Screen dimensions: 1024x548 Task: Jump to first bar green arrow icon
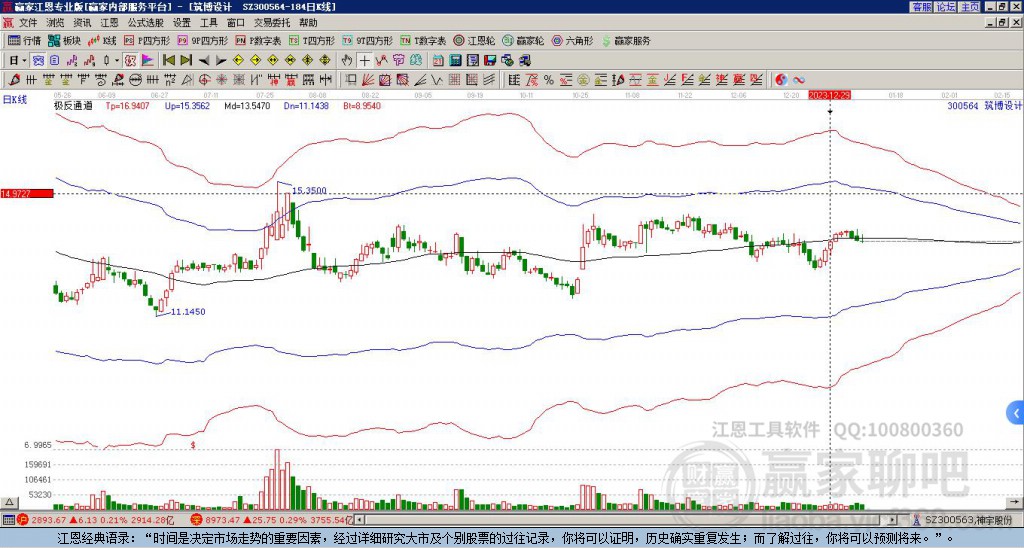tap(168, 61)
